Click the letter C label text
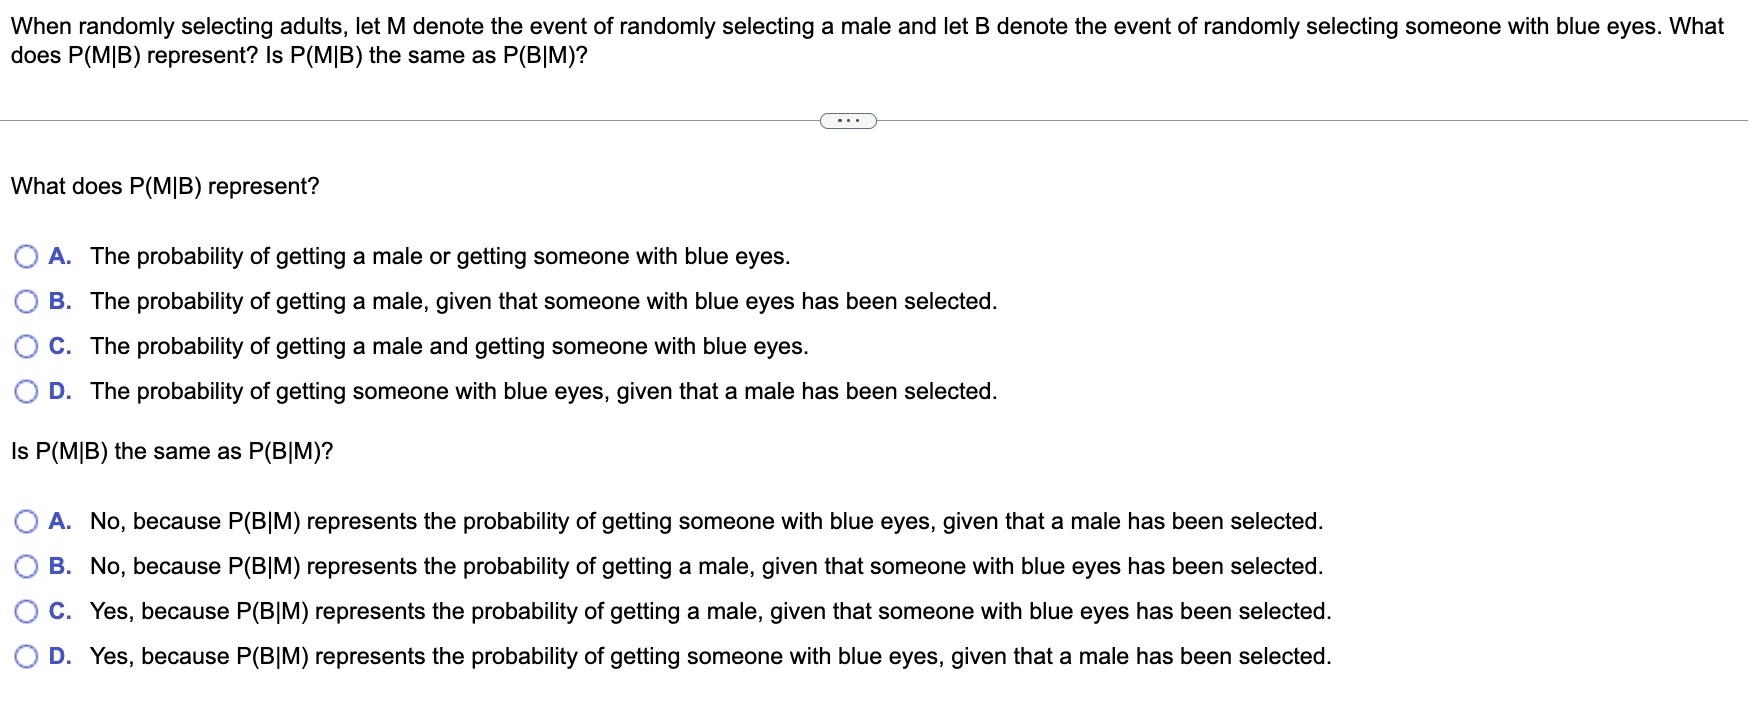The height and width of the screenshot is (724, 1752). 60,346
